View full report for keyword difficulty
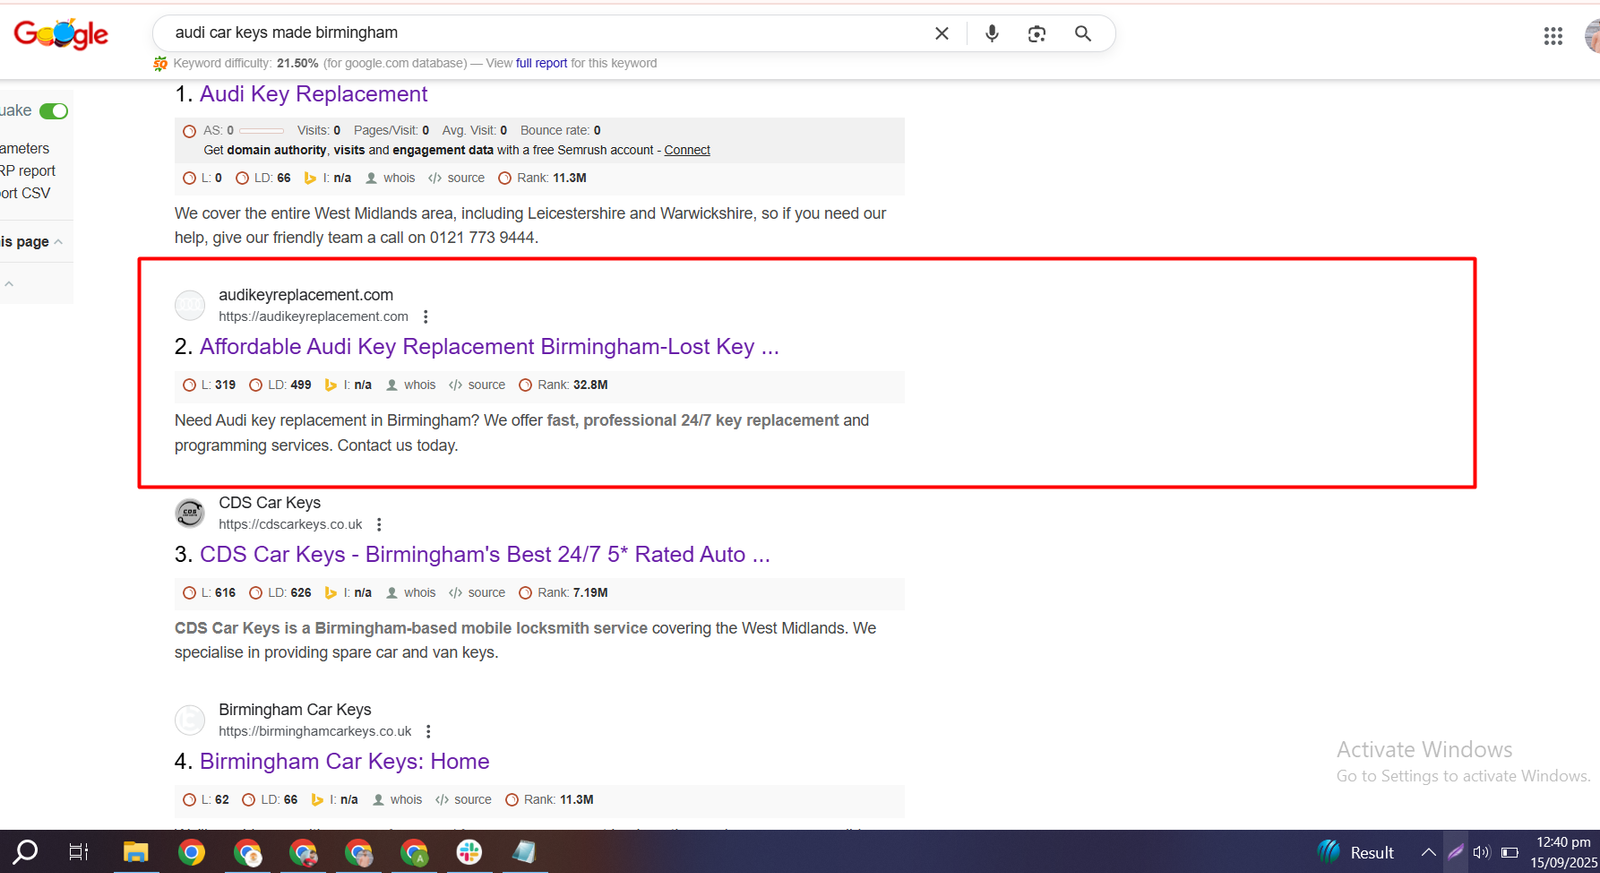Viewport: 1600px width, 873px height. point(541,63)
